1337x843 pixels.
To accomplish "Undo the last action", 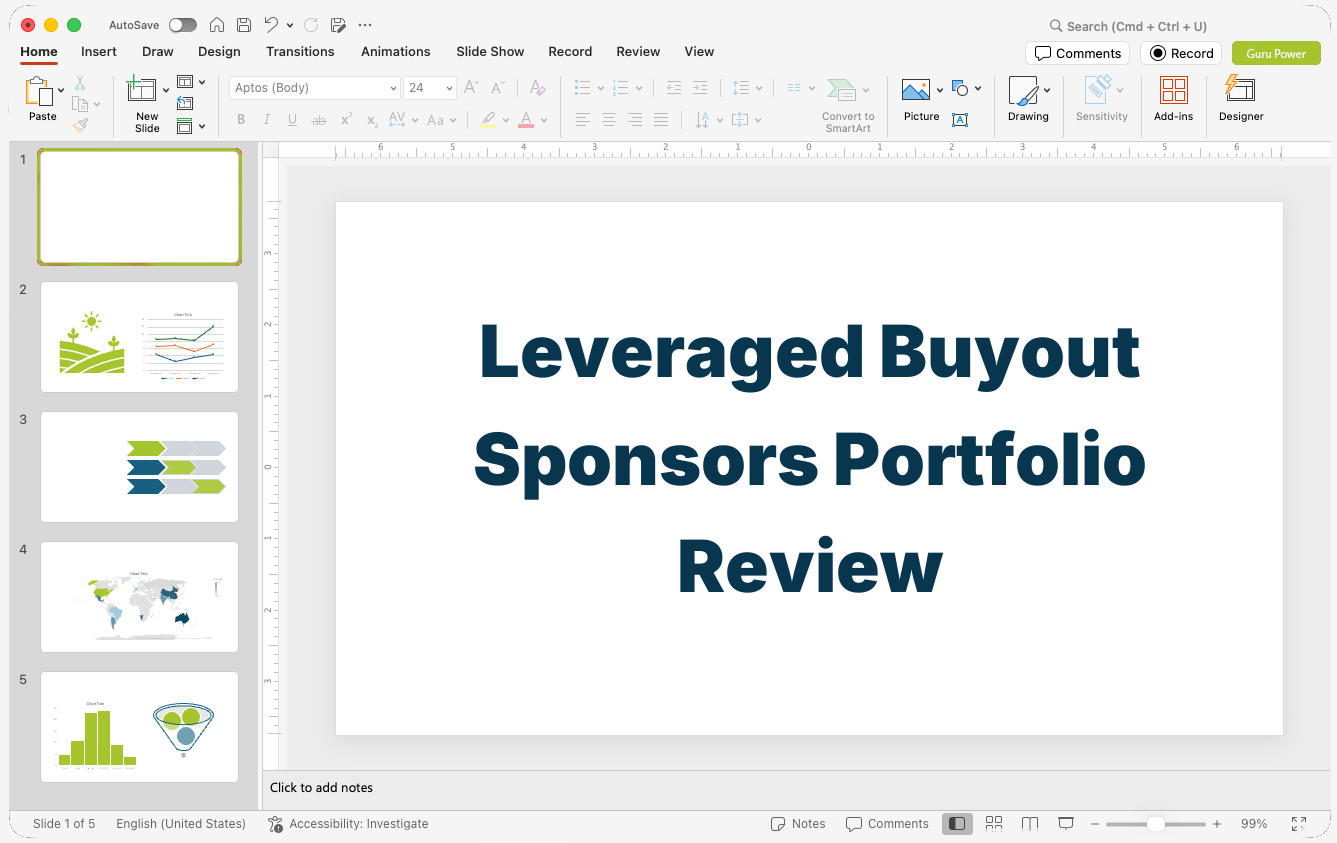I will click(x=271, y=25).
